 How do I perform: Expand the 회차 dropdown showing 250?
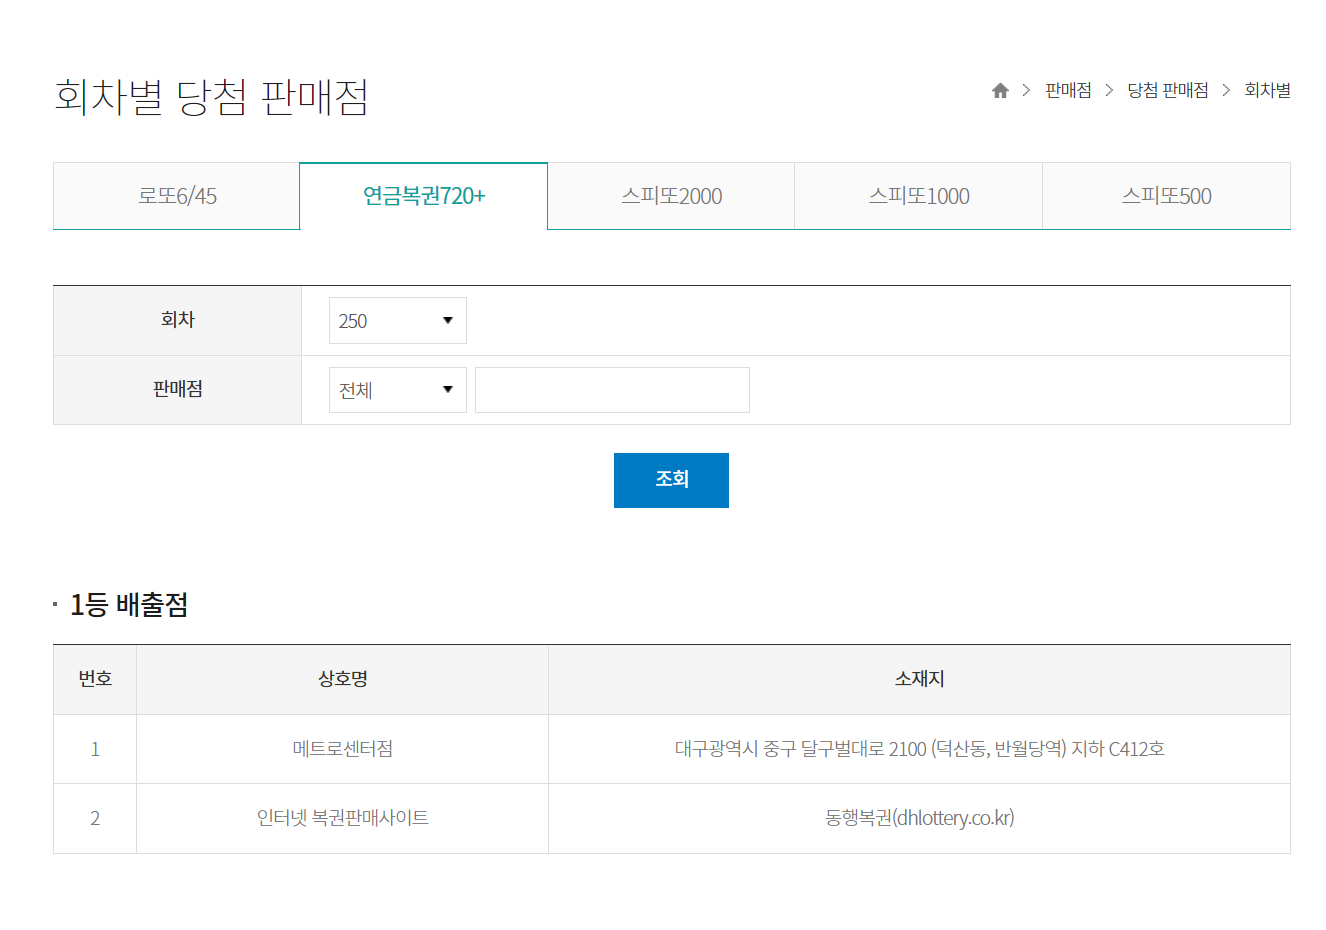[x=398, y=321]
